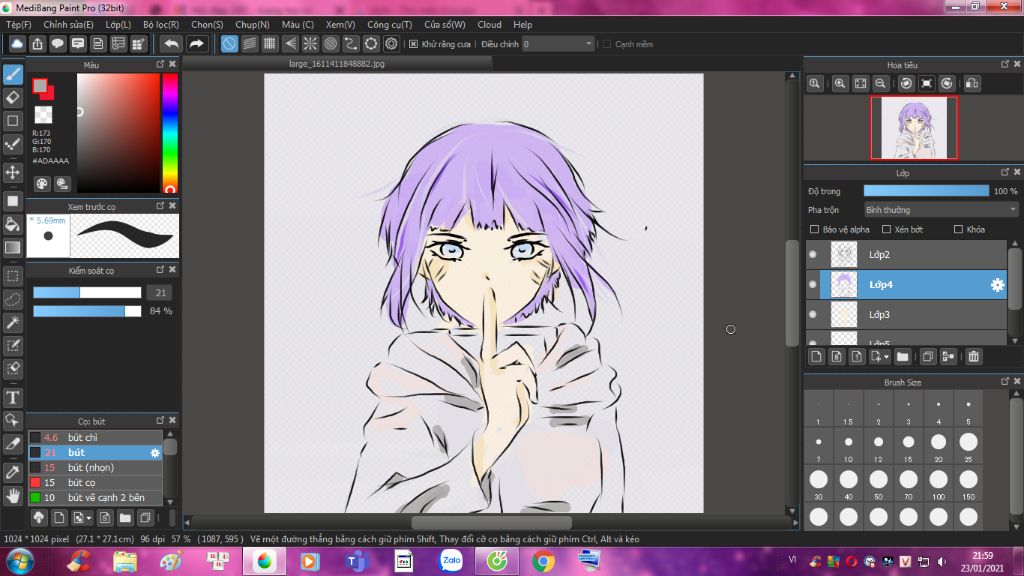Open Lớp4 layer settings gear
The height and width of the screenshot is (576, 1024).
[997, 285]
